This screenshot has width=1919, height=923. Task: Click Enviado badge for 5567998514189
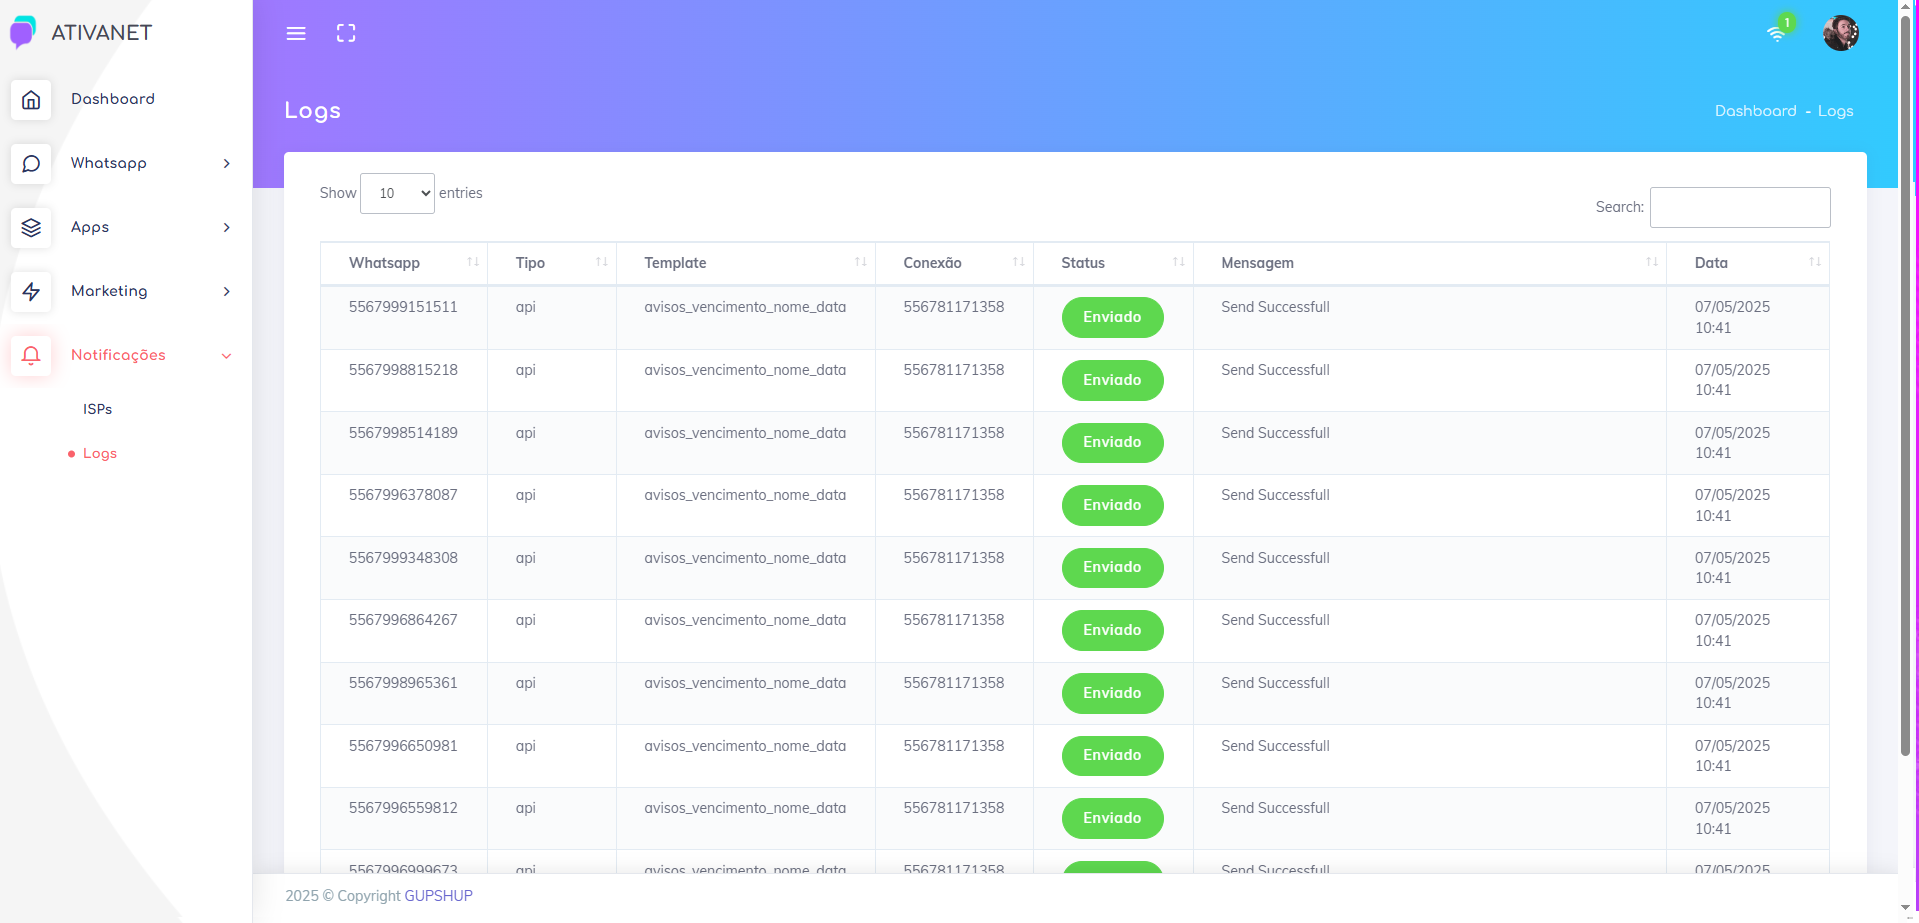tap(1112, 442)
